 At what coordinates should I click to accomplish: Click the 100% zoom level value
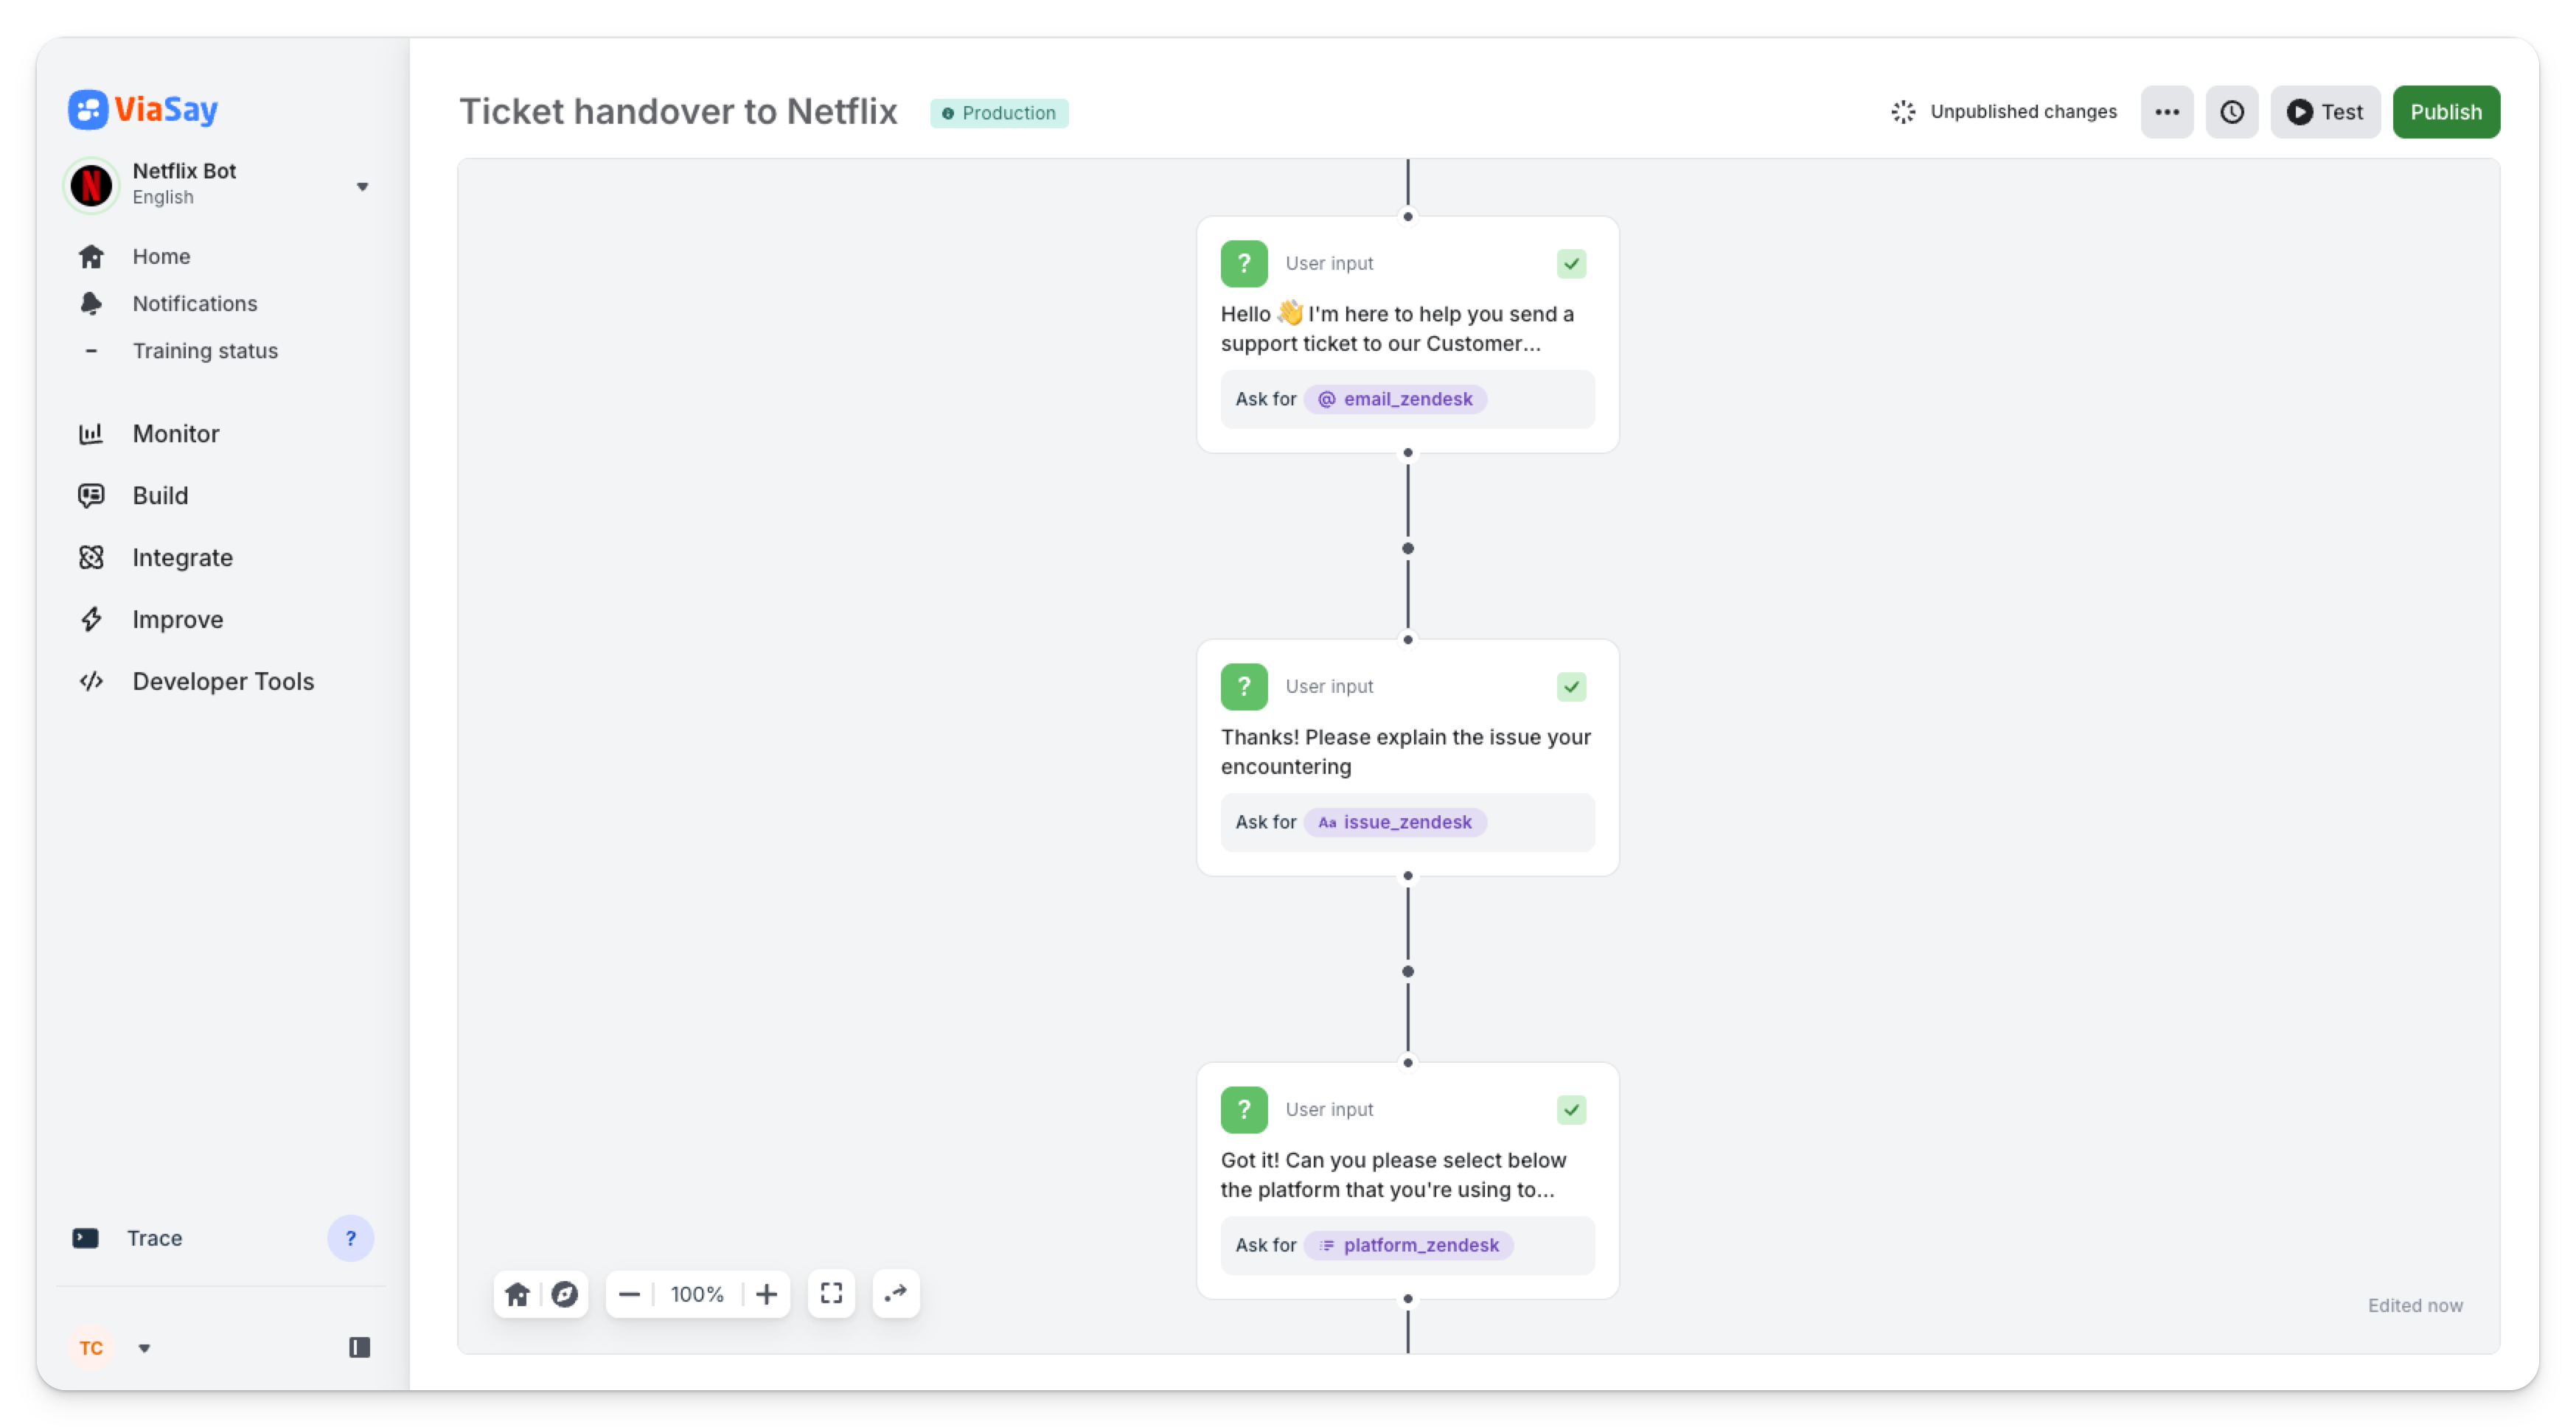(697, 1294)
